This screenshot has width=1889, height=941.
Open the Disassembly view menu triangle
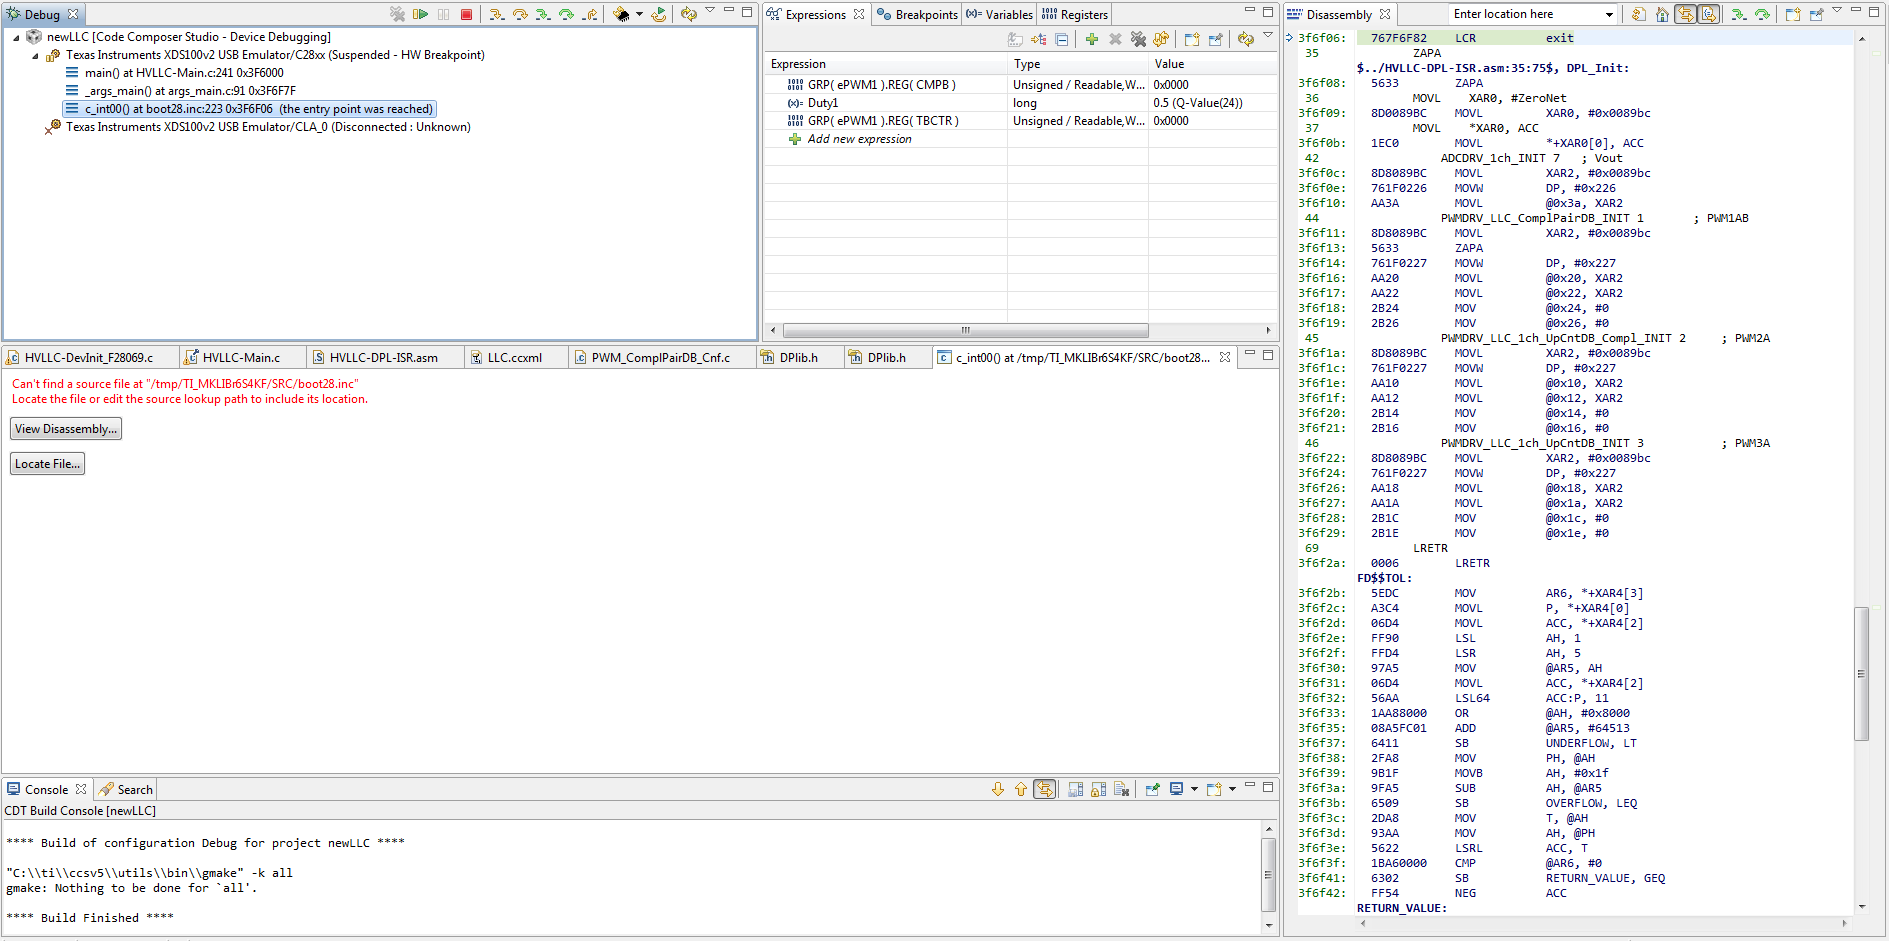(1837, 11)
